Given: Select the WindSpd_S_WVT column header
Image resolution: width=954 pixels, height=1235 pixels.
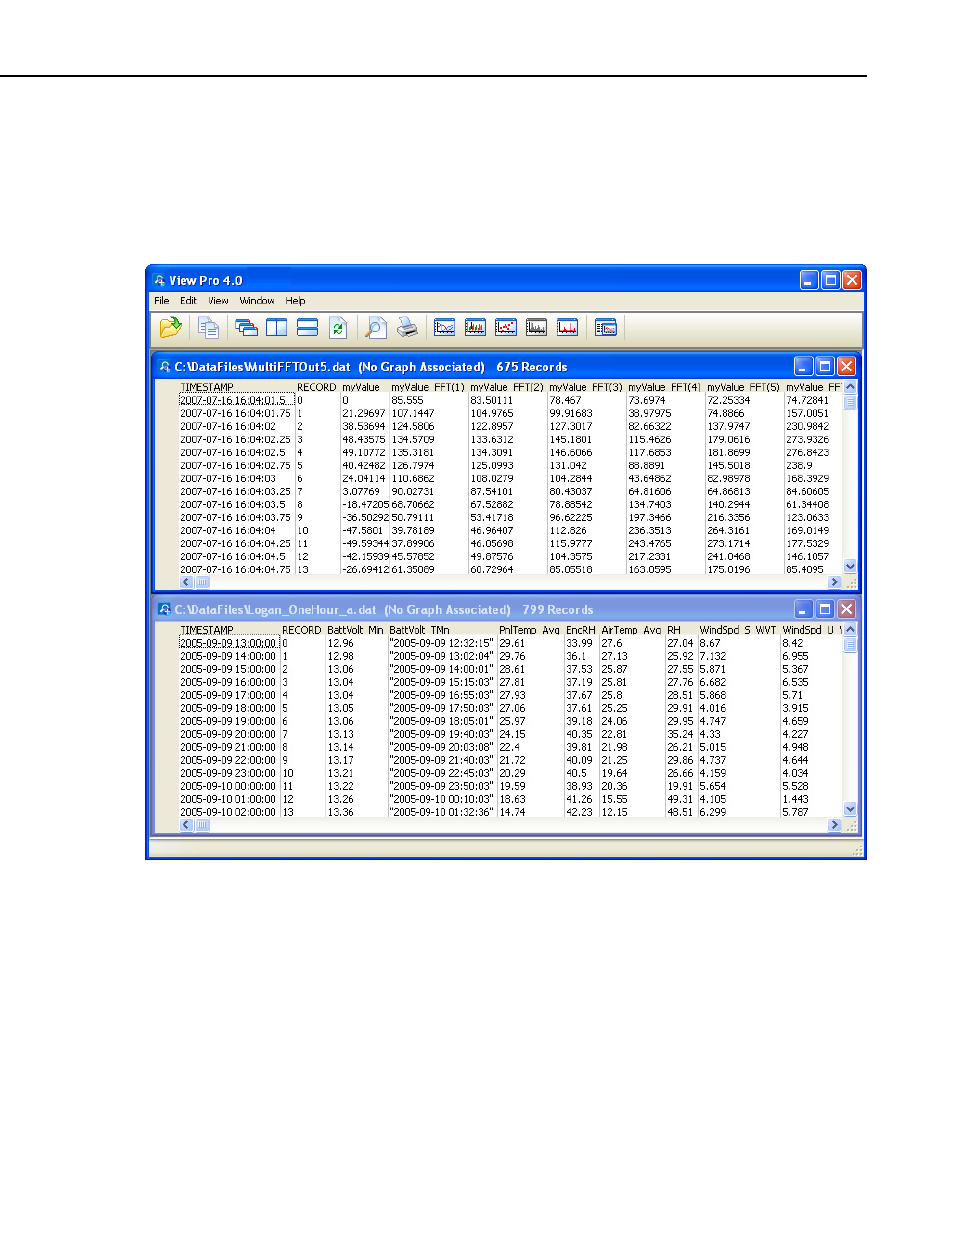Looking at the screenshot, I should tap(738, 630).
